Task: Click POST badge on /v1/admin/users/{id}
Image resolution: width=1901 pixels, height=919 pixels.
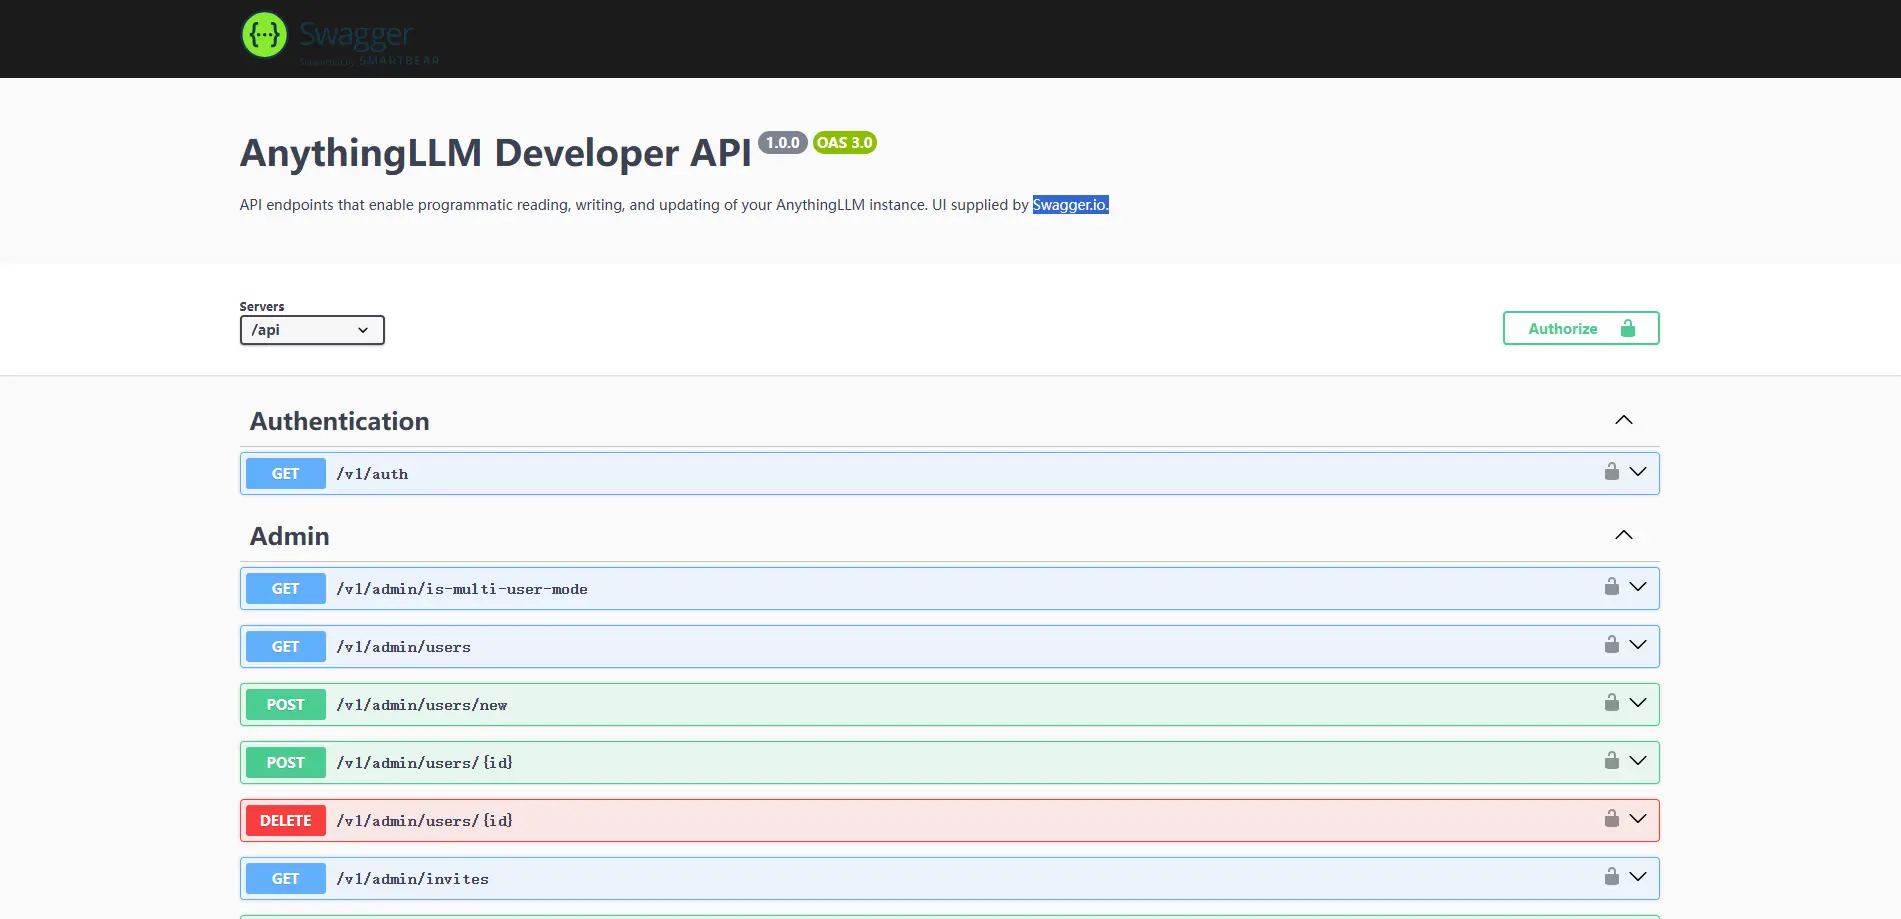Action: pyautogui.click(x=286, y=763)
